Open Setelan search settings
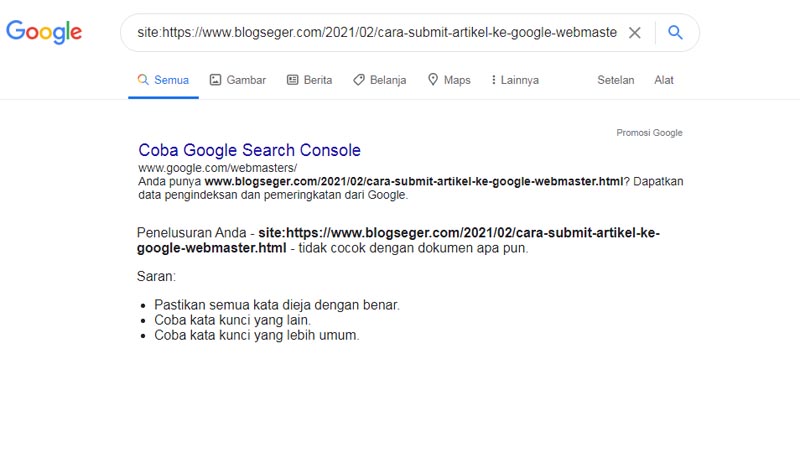Screen dimensions: 800x463 (x=616, y=80)
